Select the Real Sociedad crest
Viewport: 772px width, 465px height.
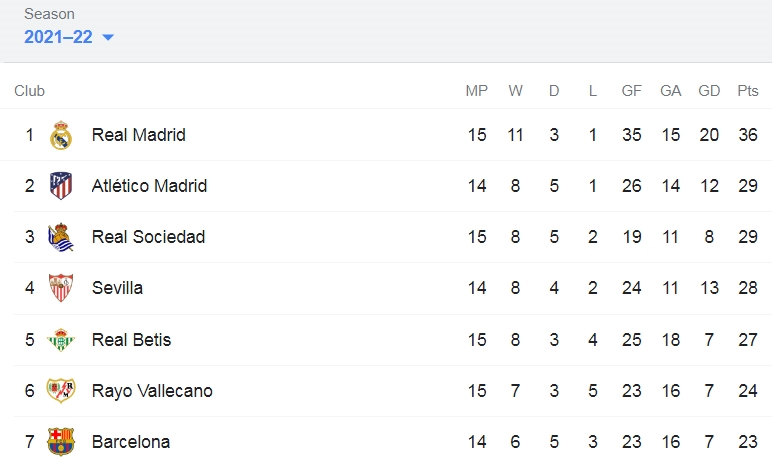[61, 237]
